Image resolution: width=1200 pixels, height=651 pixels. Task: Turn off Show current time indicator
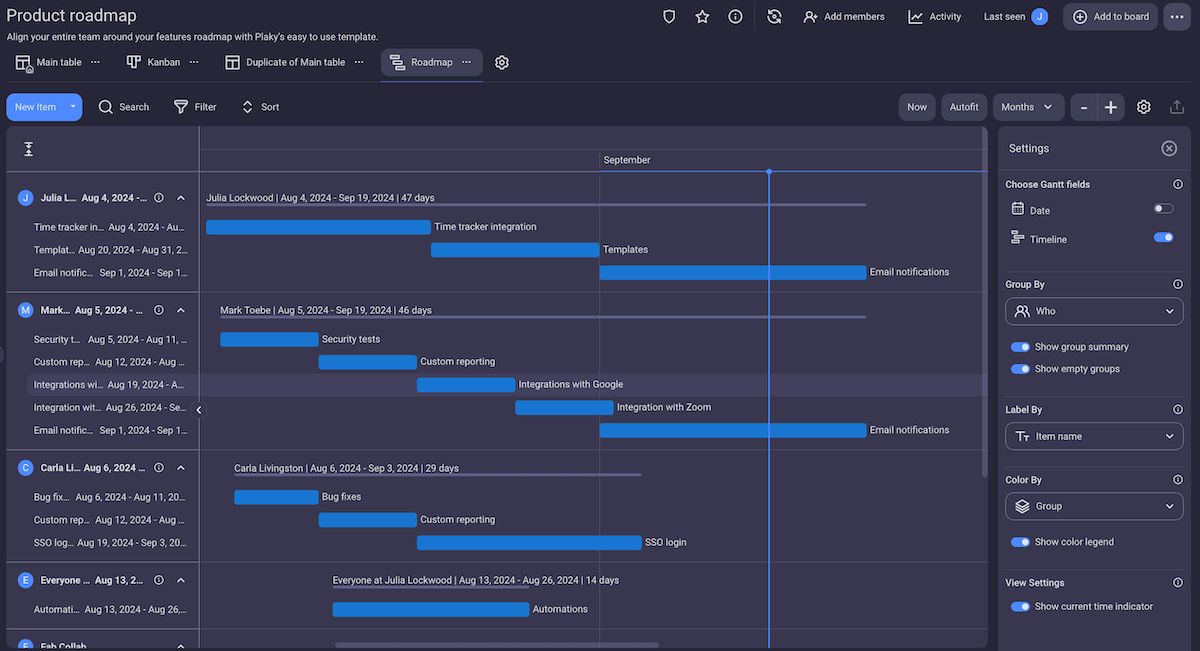point(1020,606)
